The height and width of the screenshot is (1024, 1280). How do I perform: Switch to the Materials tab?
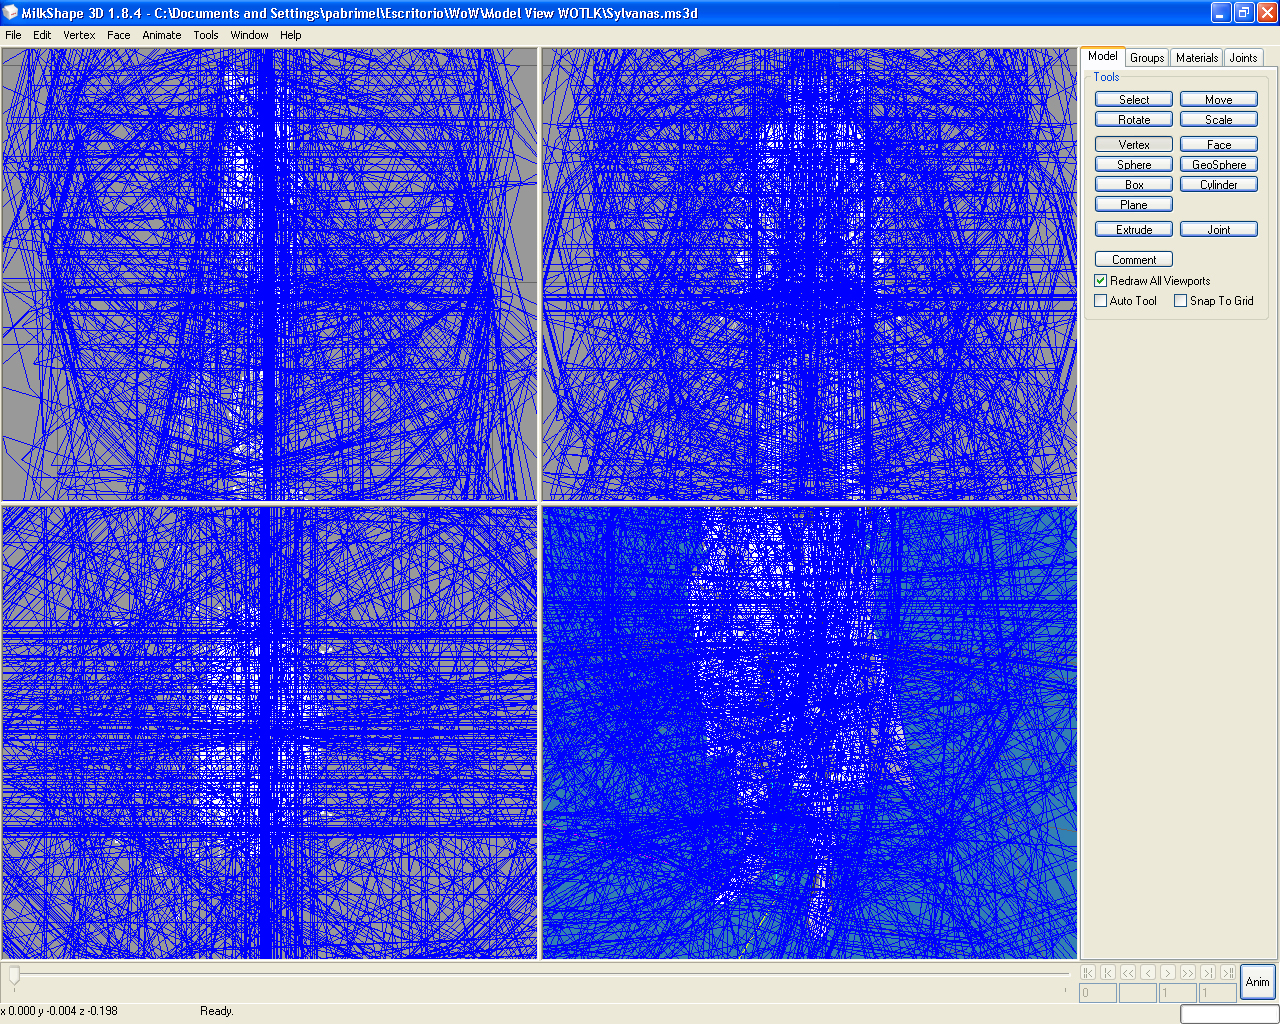tap(1197, 58)
